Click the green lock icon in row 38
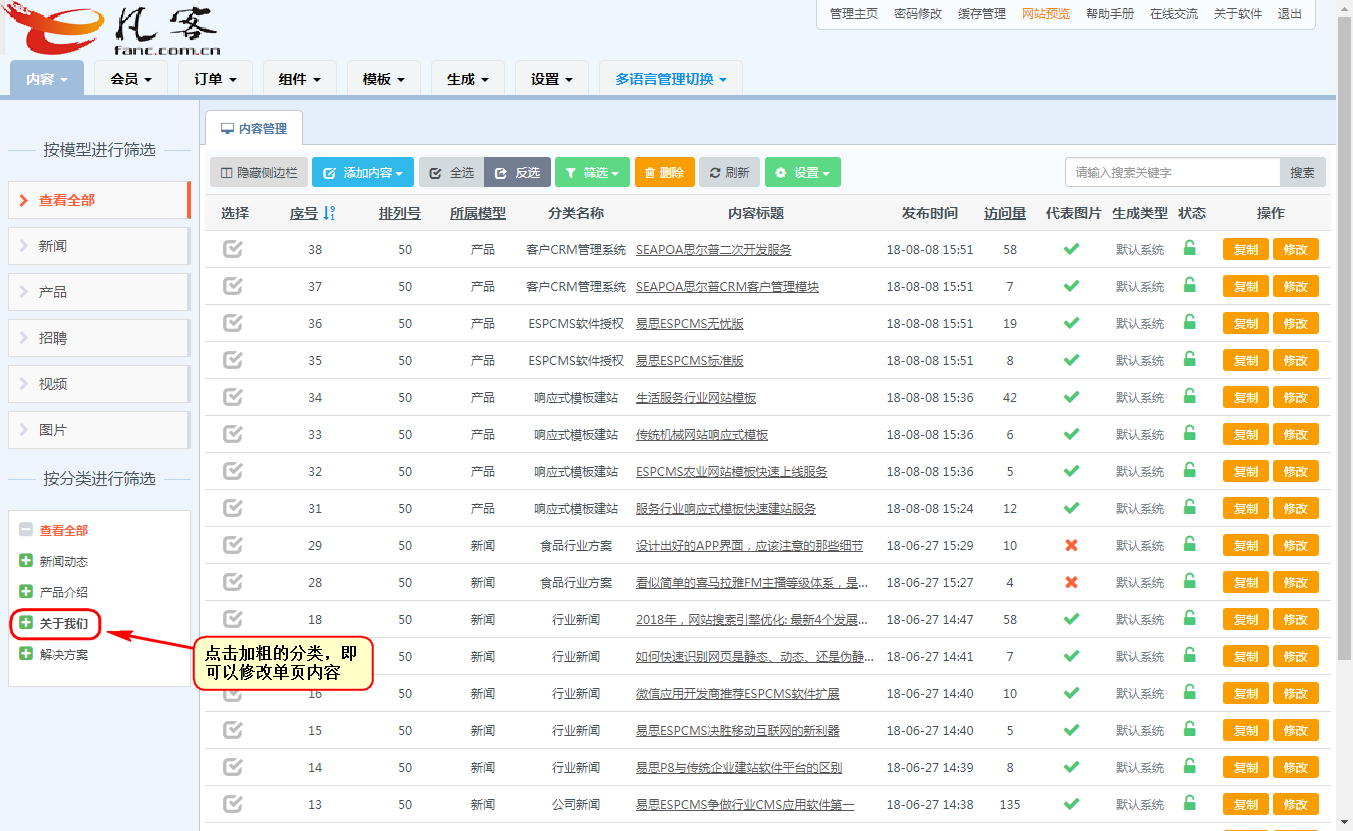 coord(1189,248)
